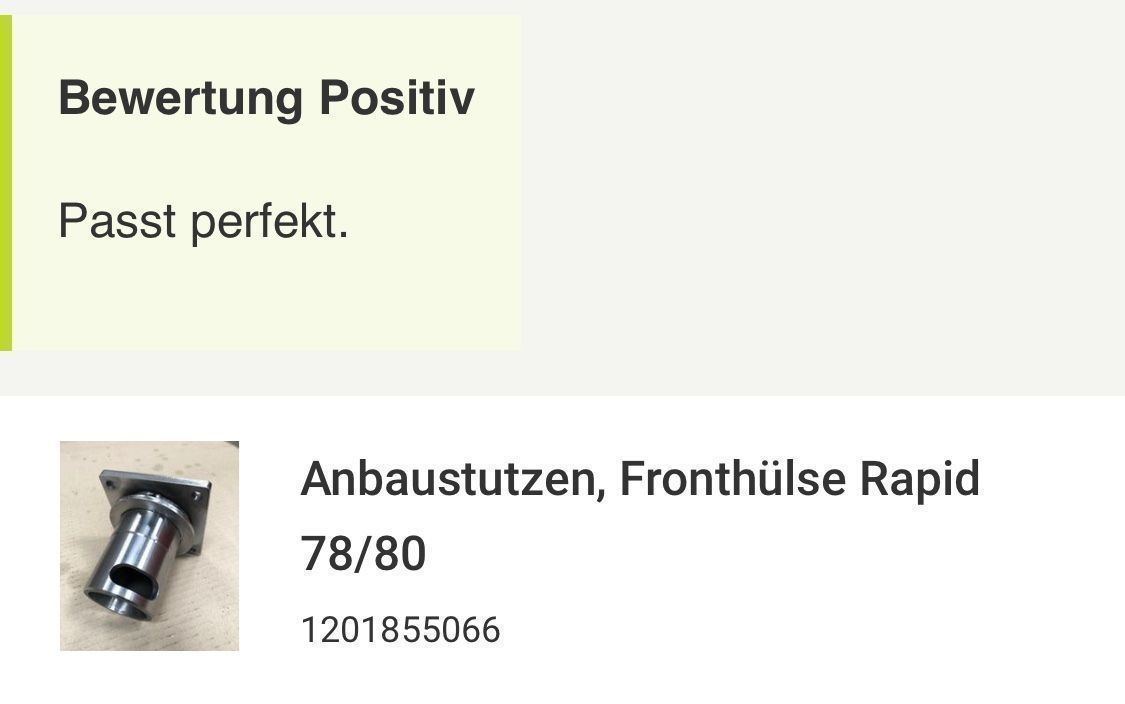Click the white space right of article number
Screen dimensions: 1125x704
point(811,630)
